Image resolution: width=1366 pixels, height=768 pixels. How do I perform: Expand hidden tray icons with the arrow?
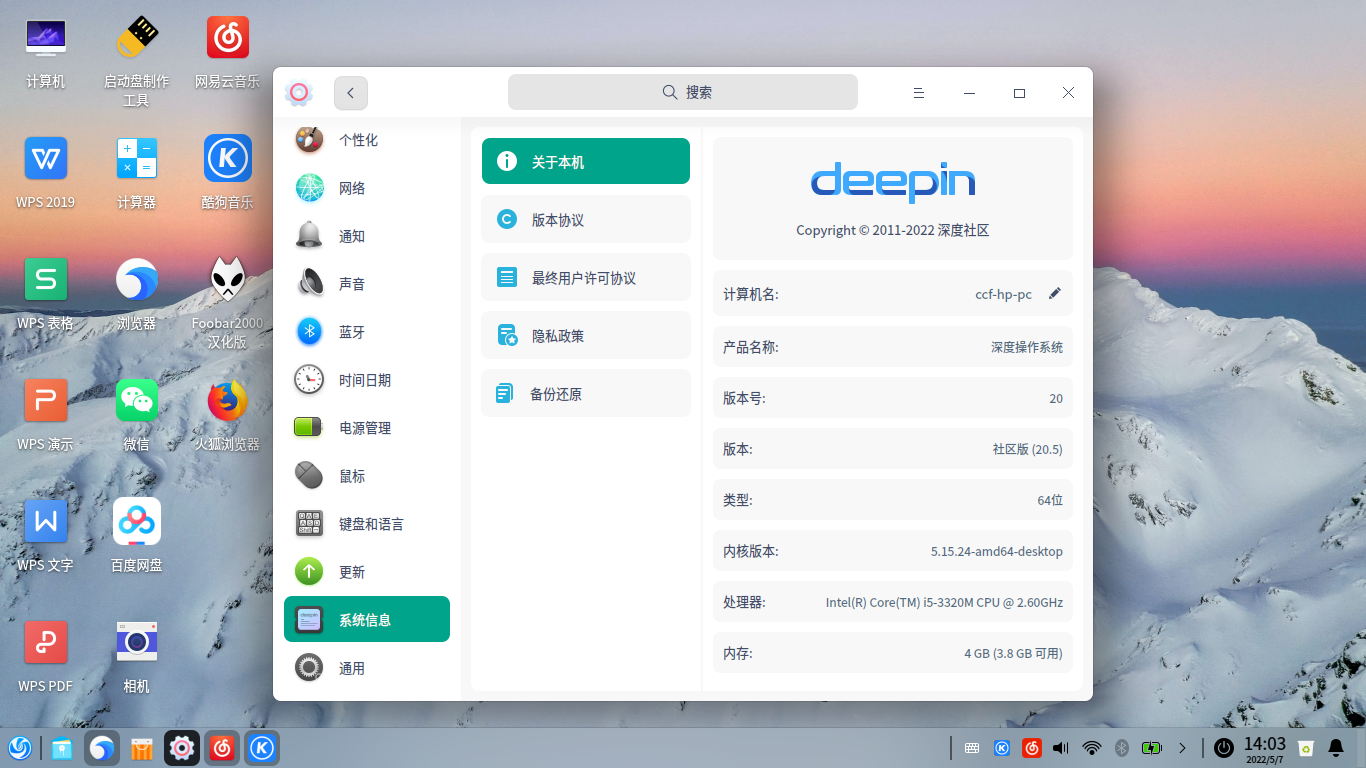[x=1183, y=747]
